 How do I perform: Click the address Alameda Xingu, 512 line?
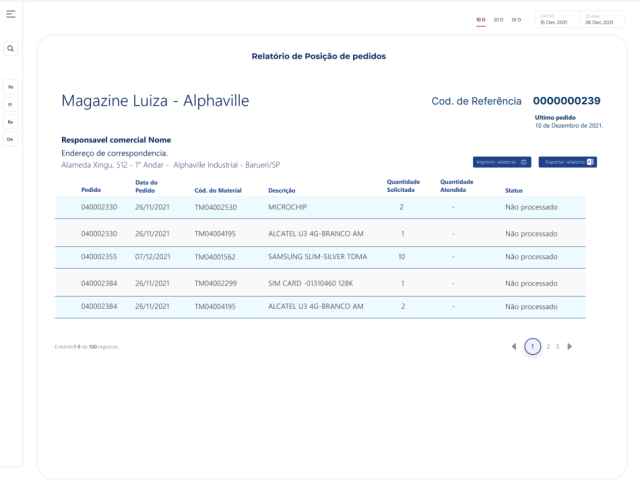[171, 165]
